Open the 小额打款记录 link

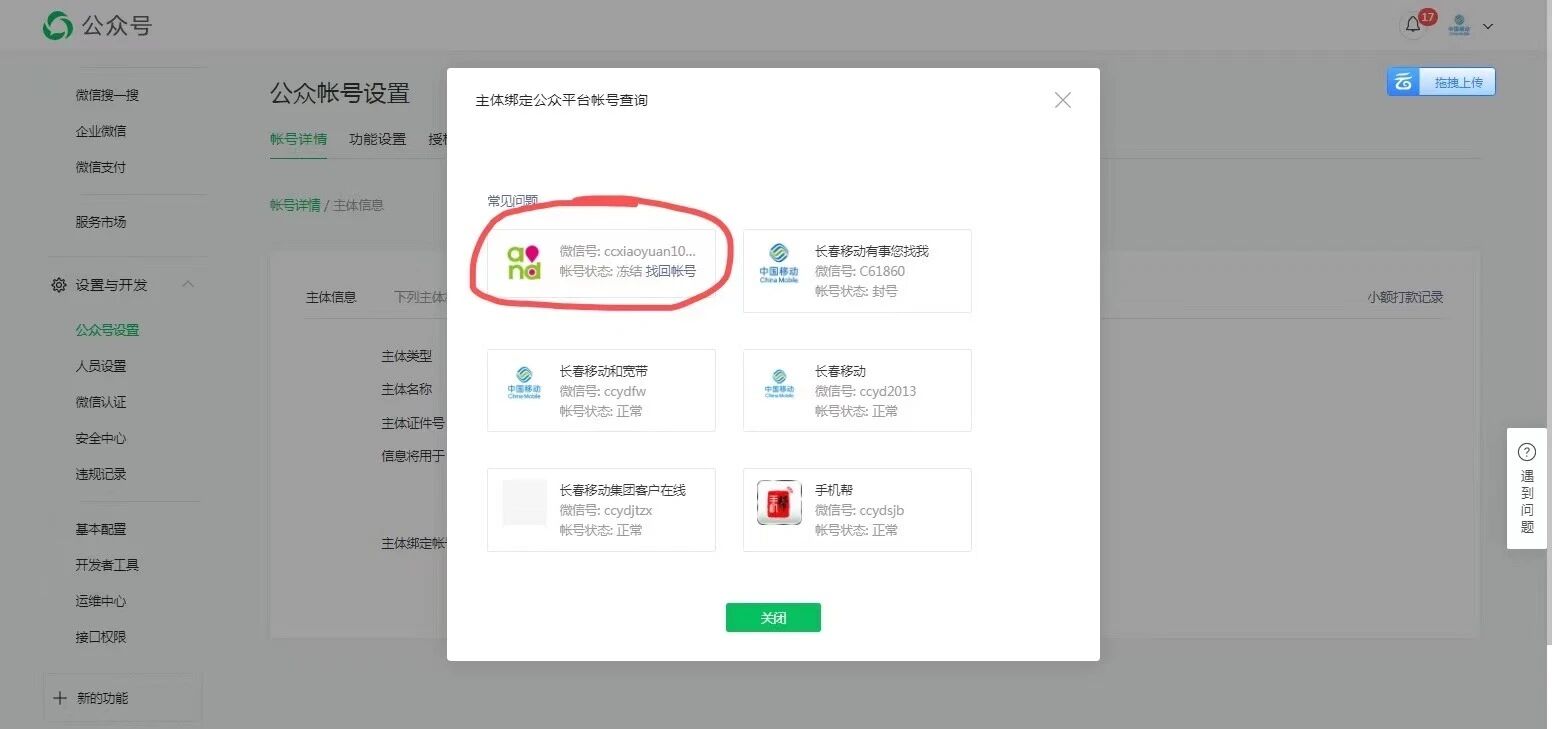point(1406,297)
